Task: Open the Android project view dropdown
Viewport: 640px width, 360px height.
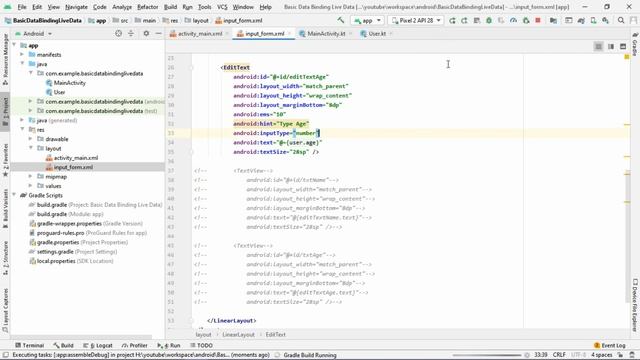Action: coord(33,33)
